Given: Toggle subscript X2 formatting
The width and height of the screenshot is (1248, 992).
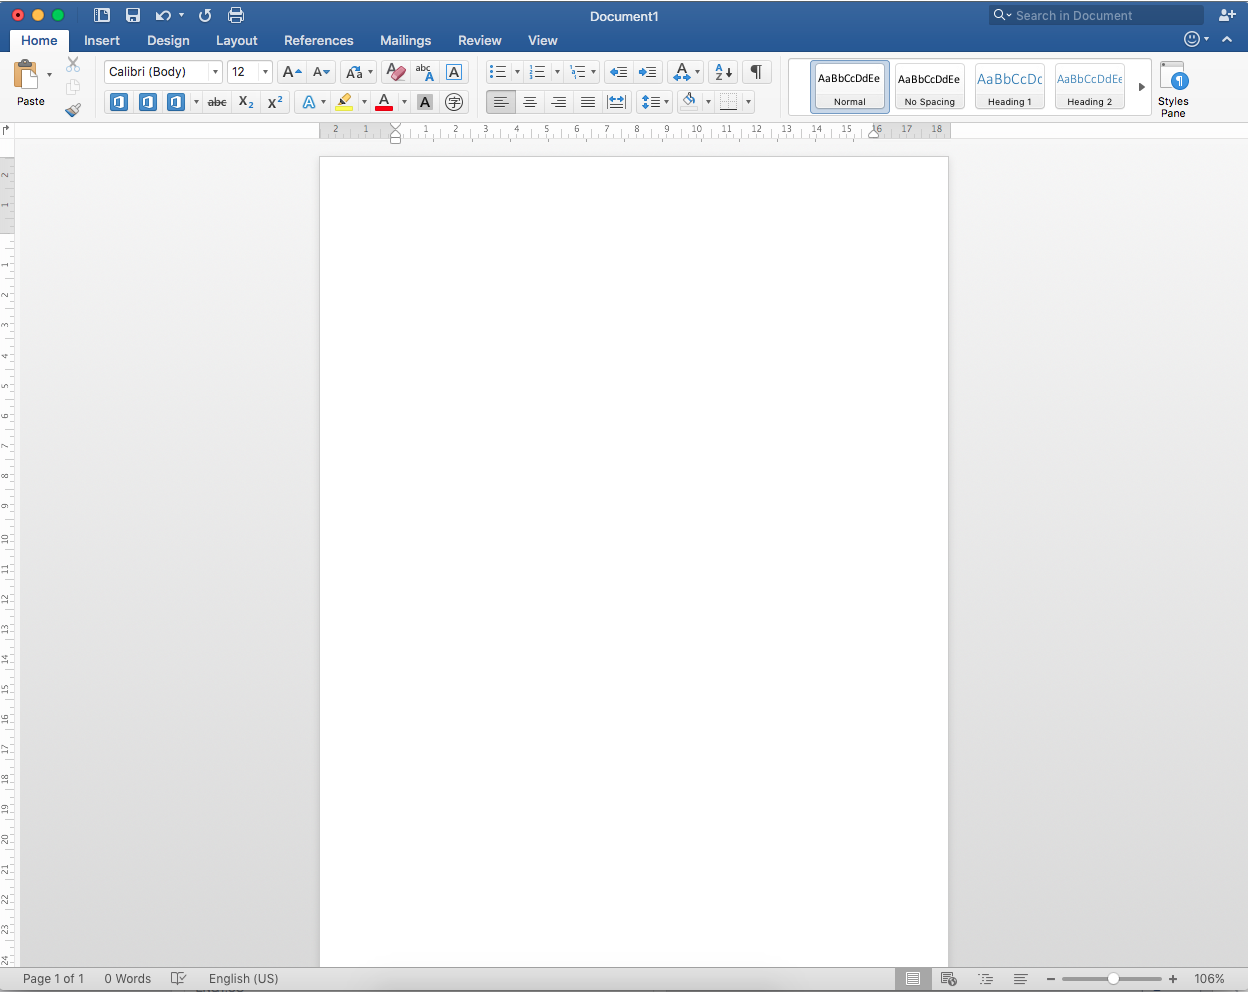Looking at the screenshot, I should point(246,102).
